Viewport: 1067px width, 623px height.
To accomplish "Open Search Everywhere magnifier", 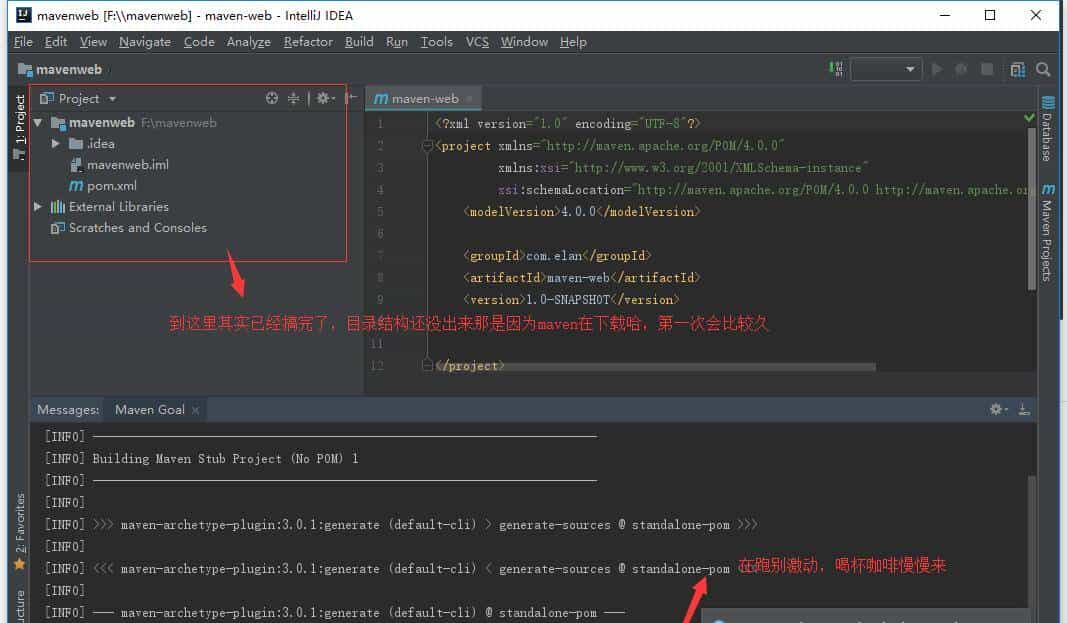I will point(1043,68).
